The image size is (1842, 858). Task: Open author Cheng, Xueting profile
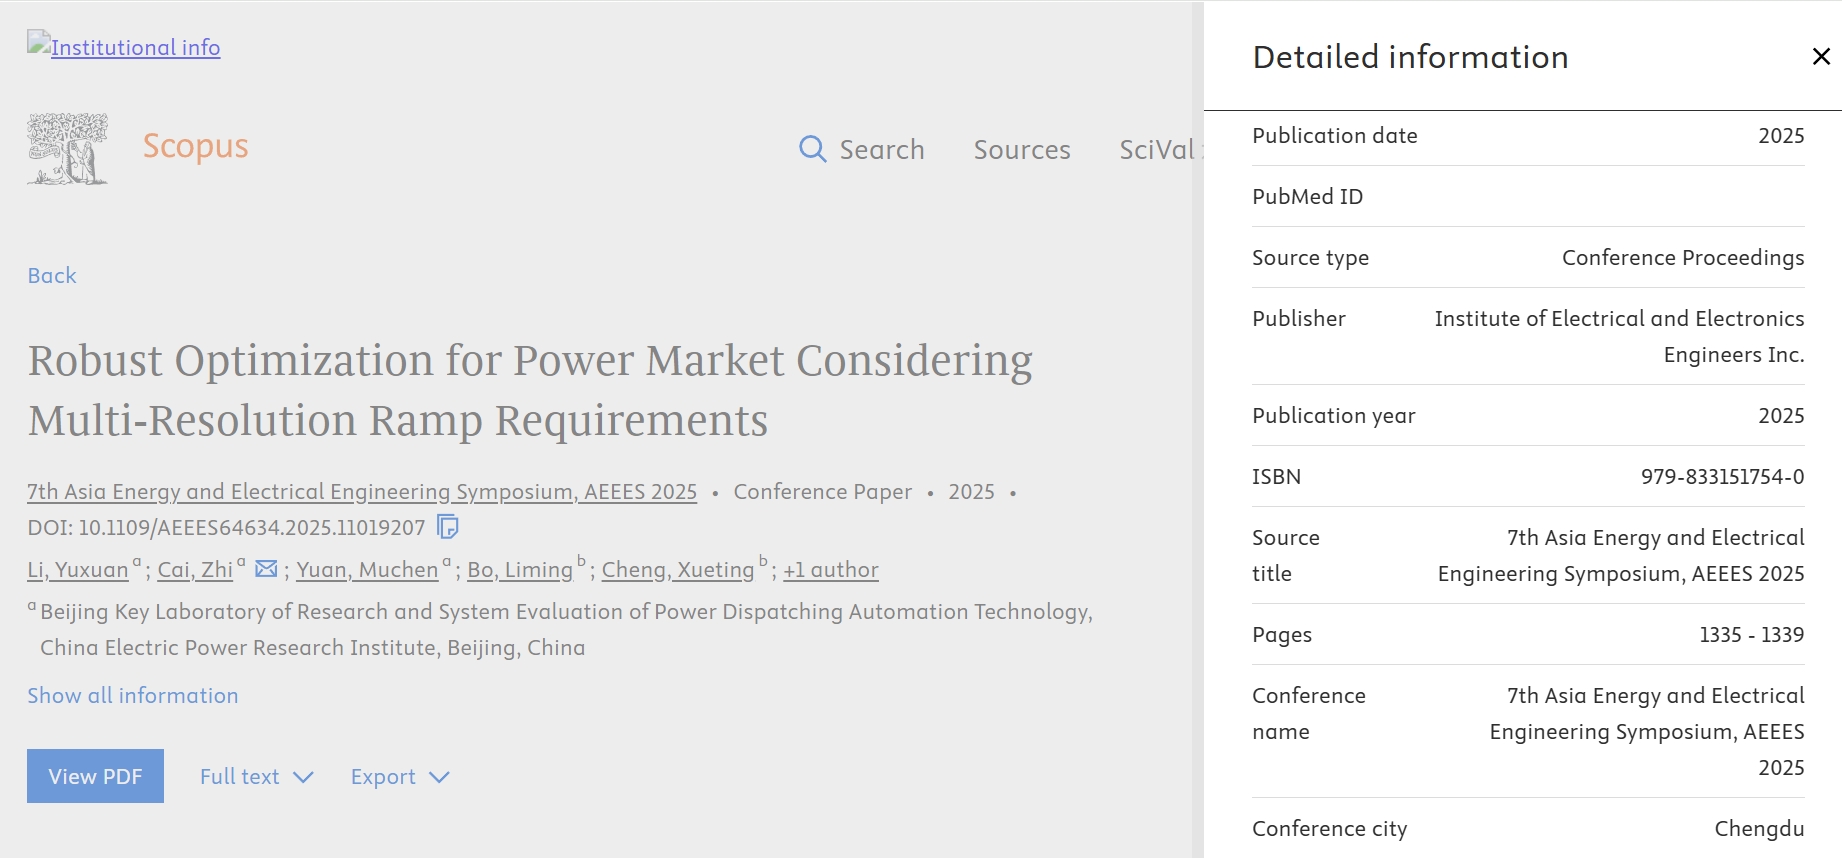tap(677, 570)
